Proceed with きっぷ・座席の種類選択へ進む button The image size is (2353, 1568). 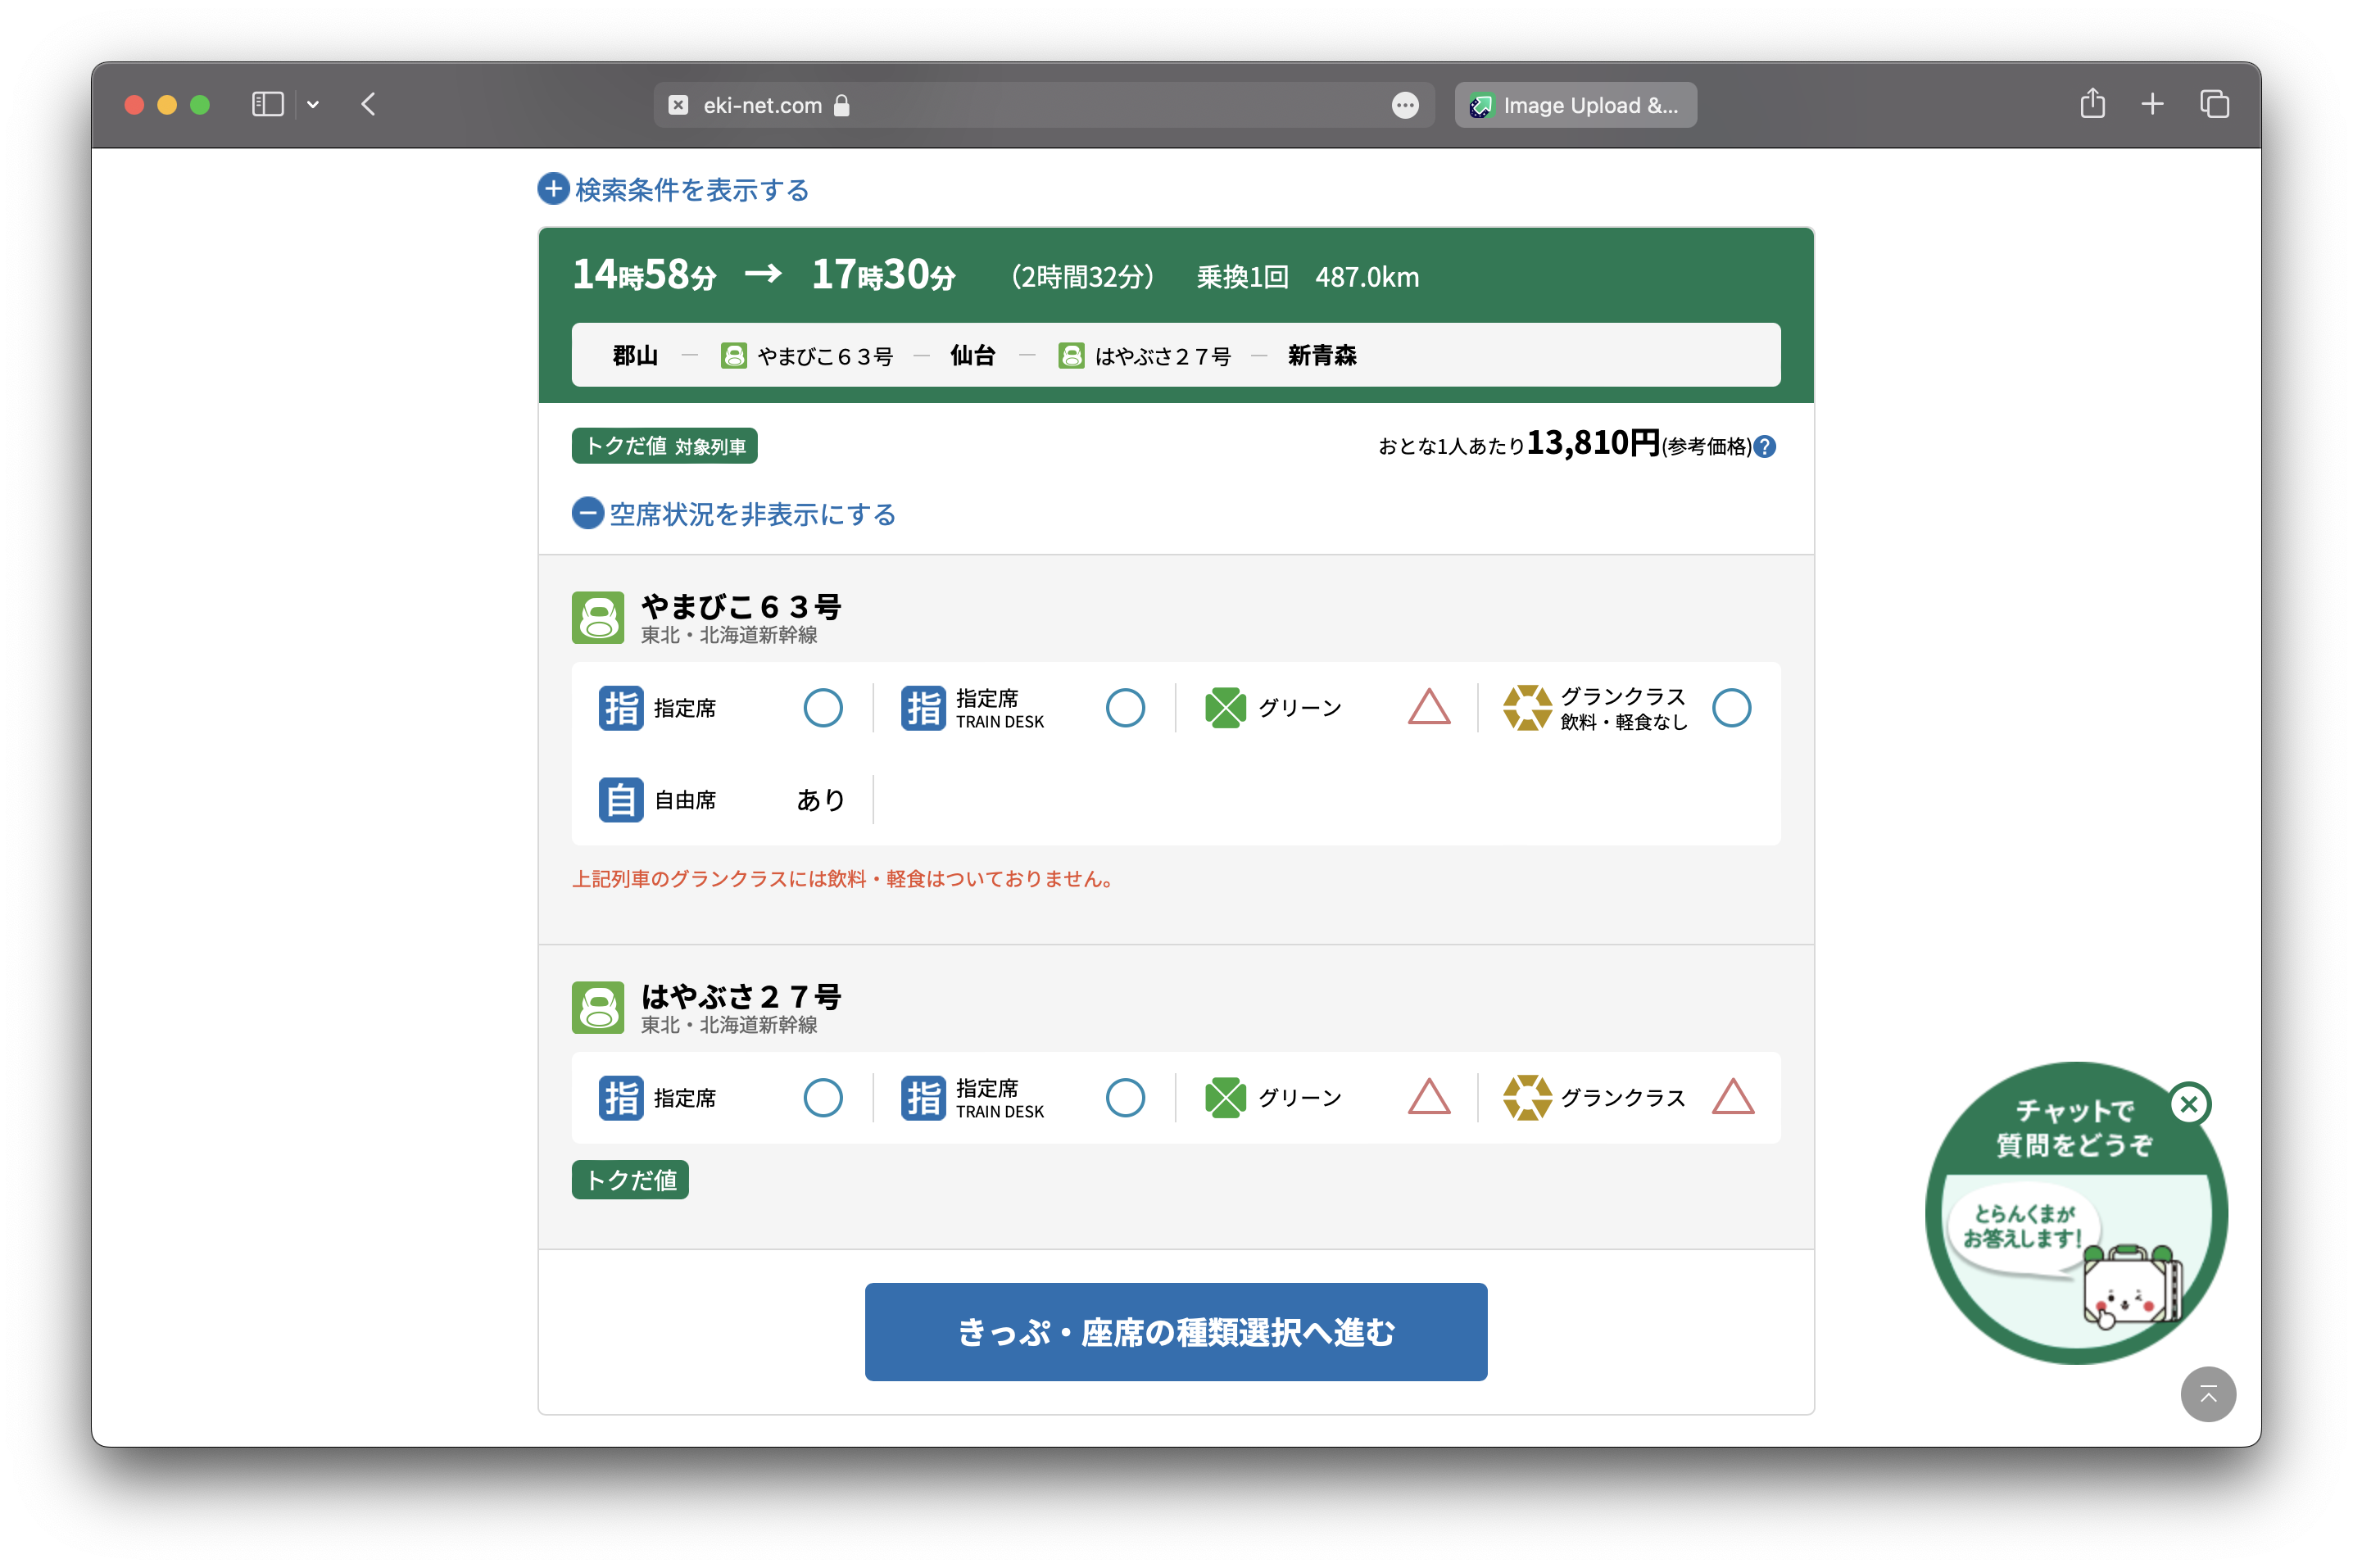point(1175,1332)
